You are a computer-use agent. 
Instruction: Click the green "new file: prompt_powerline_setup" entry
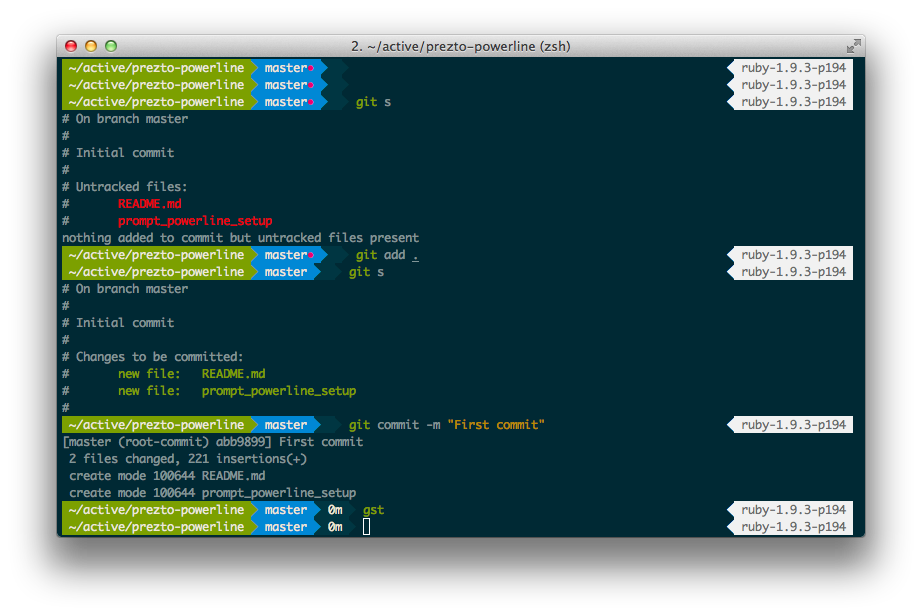click(x=236, y=391)
